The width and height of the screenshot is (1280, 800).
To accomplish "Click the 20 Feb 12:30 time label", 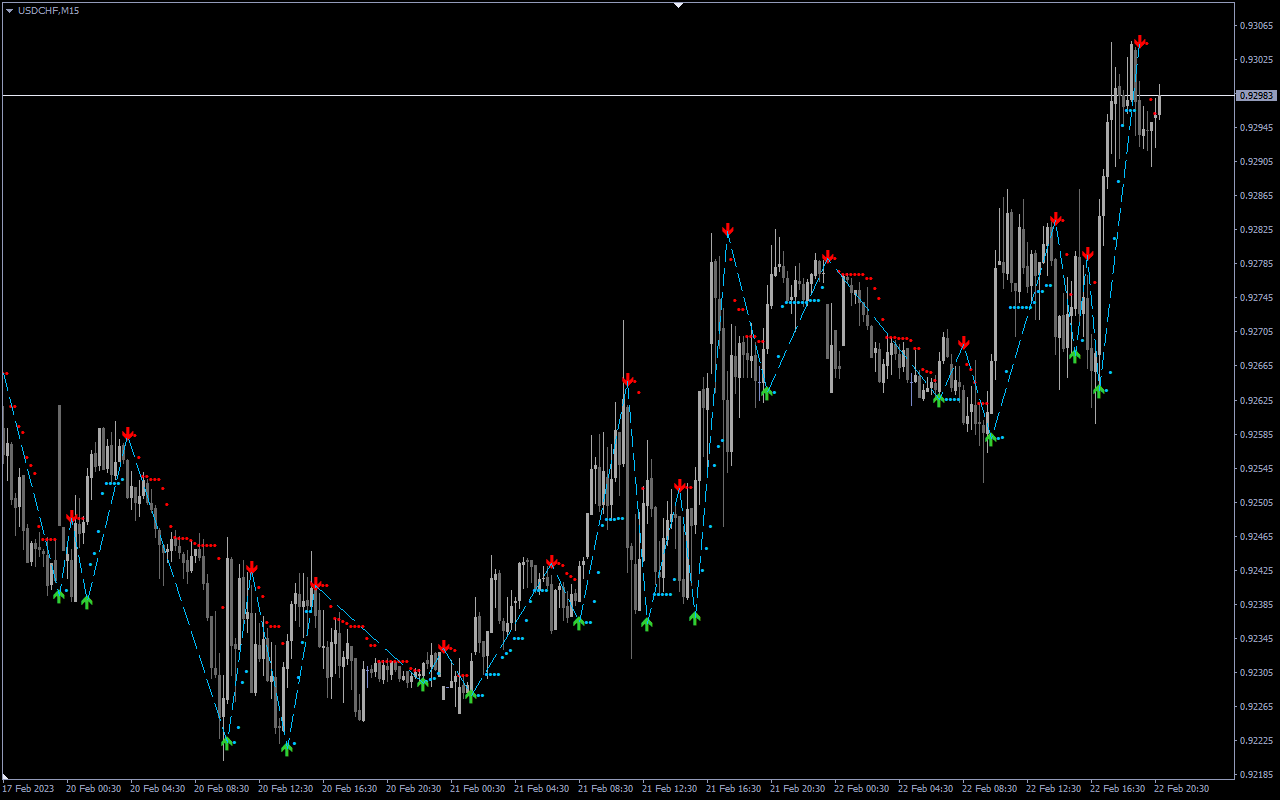I will [x=285, y=789].
